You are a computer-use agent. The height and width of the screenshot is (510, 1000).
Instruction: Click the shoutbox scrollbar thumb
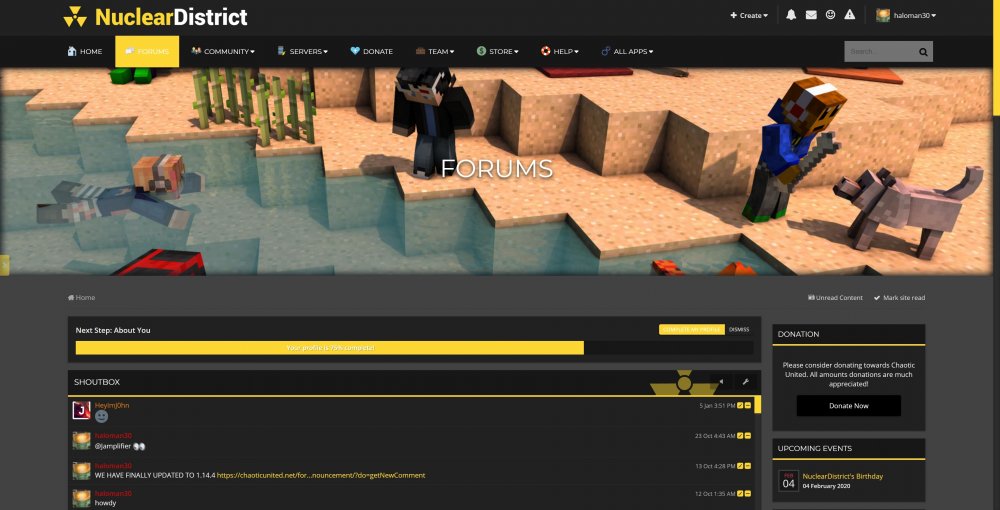tap(758, 405)
